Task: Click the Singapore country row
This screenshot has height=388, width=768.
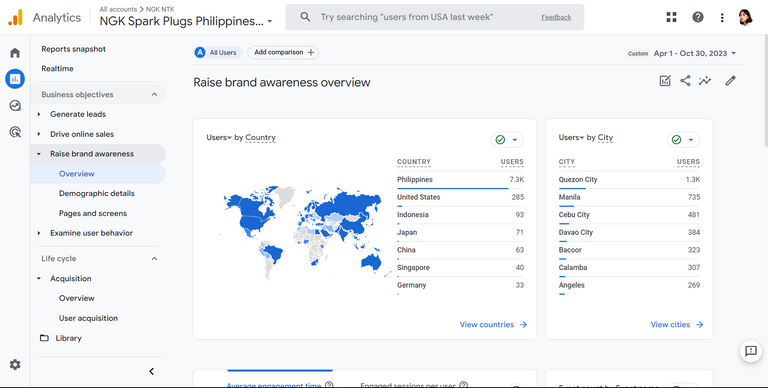Action: click(x=460, y=268)
